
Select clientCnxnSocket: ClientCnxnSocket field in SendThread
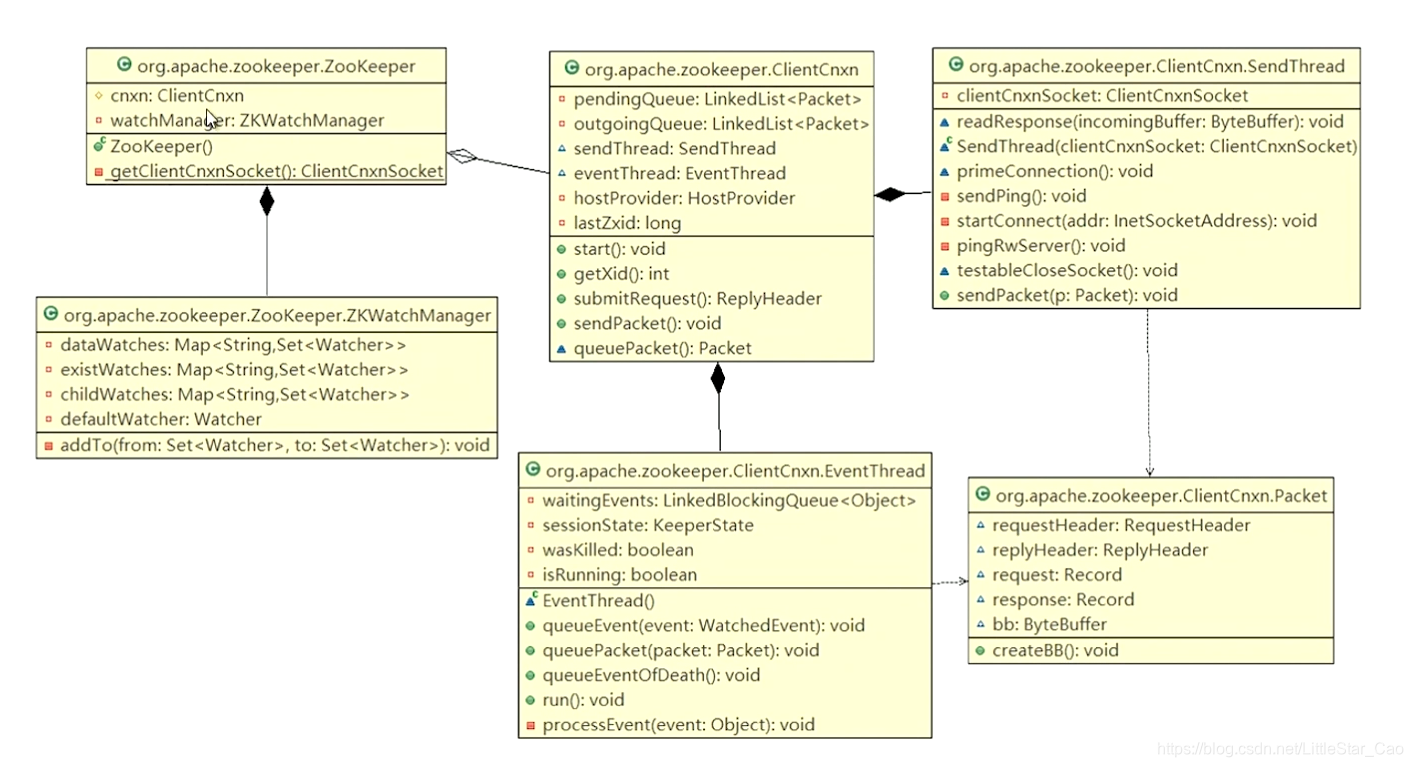click(x=1102, y=96)
